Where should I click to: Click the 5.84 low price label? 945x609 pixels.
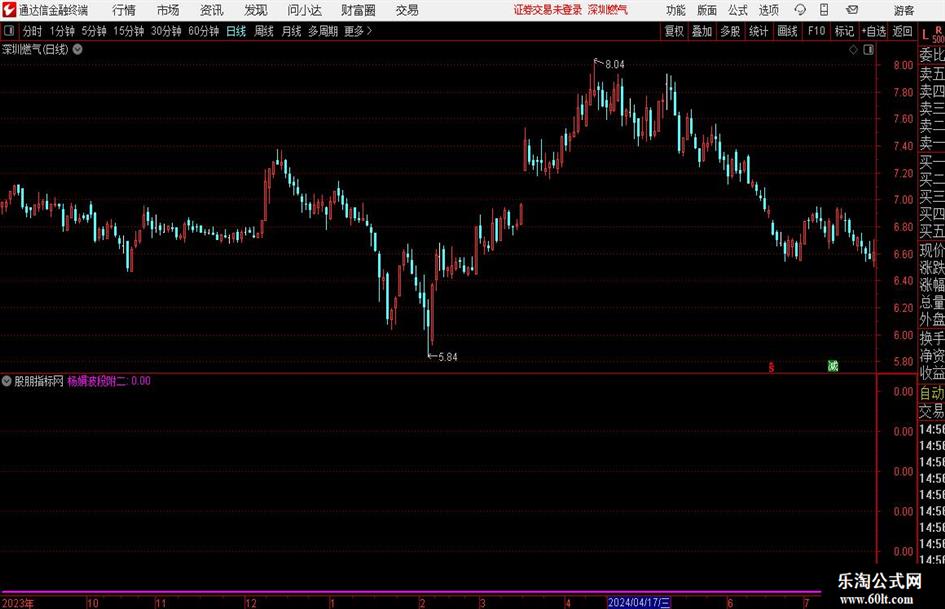(448, 357)
